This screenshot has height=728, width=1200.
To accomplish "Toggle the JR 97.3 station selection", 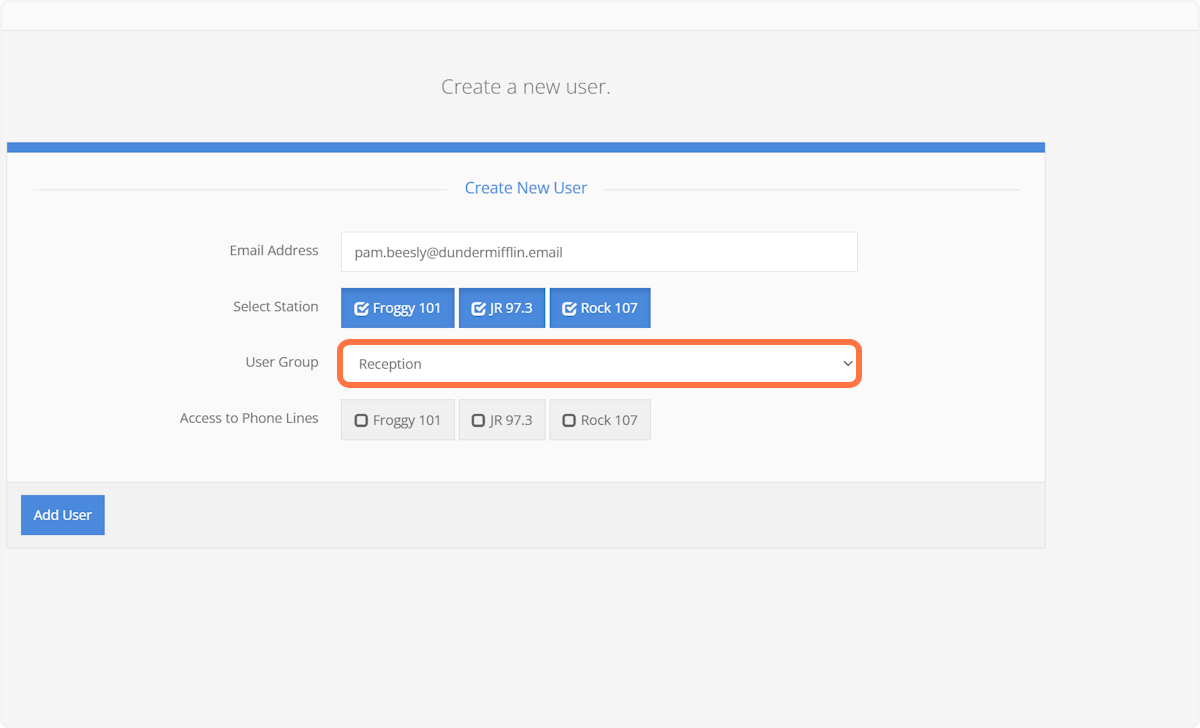I will pyautogui.click(x=501, y=307).
